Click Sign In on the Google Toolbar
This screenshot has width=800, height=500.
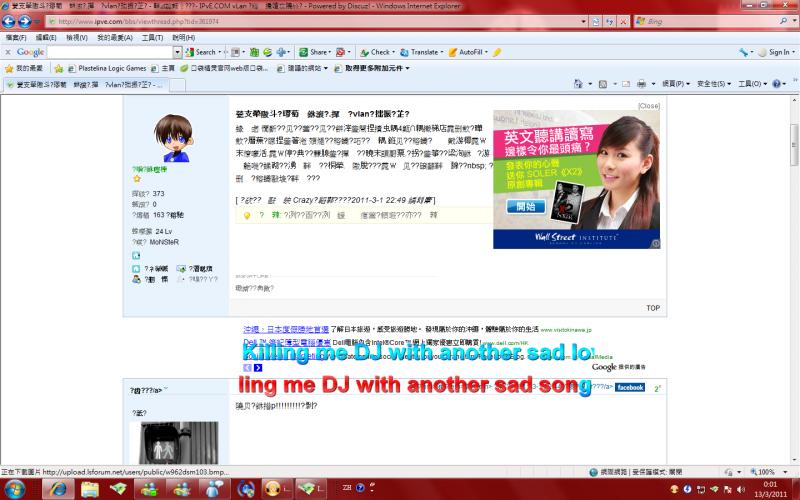click(774, 52)
